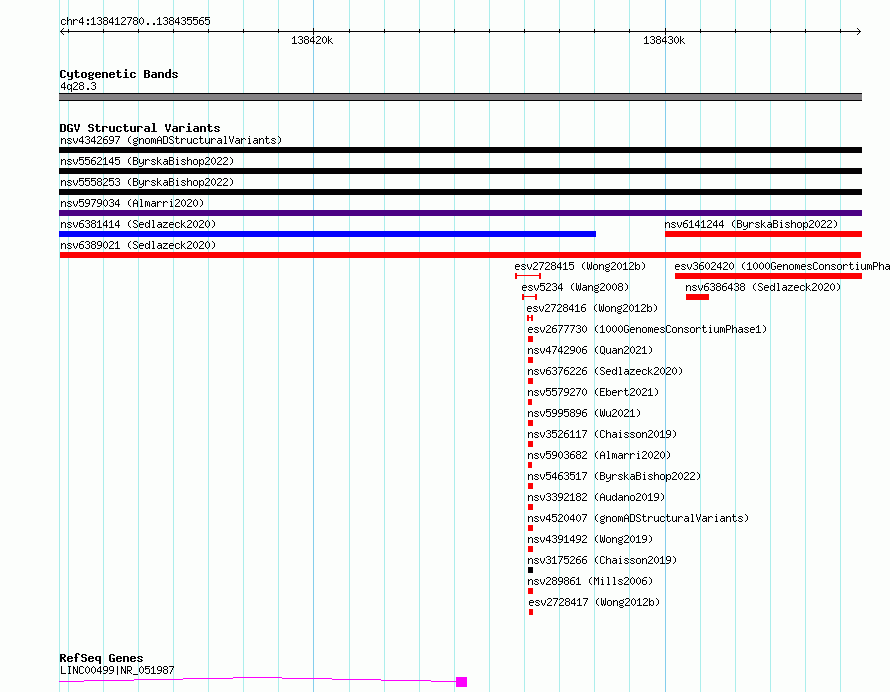
Task: Click red marker under nsv4391492
Action: click(x=531, y=549)
